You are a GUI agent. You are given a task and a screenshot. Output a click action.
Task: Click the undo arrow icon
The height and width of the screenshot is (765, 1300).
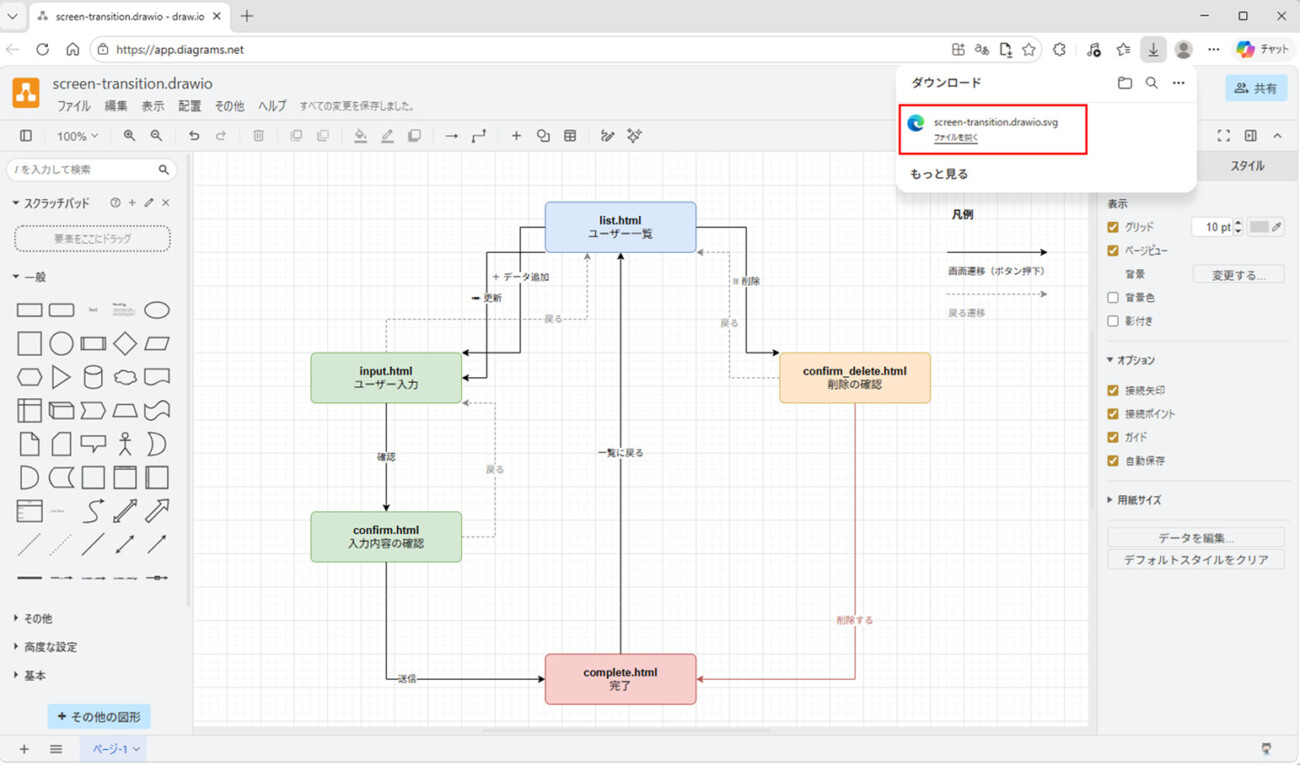tap(194, 136)
